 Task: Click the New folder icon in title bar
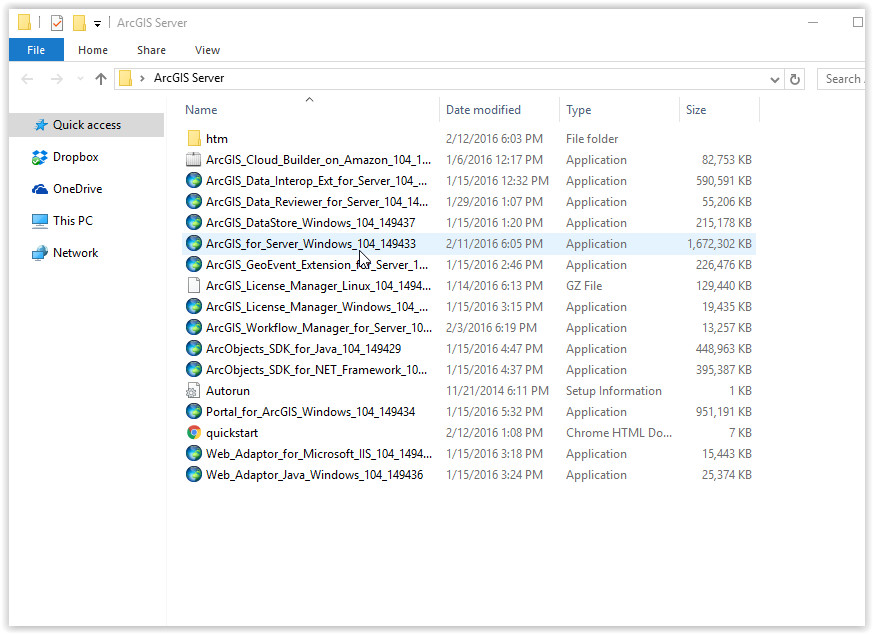79,23
